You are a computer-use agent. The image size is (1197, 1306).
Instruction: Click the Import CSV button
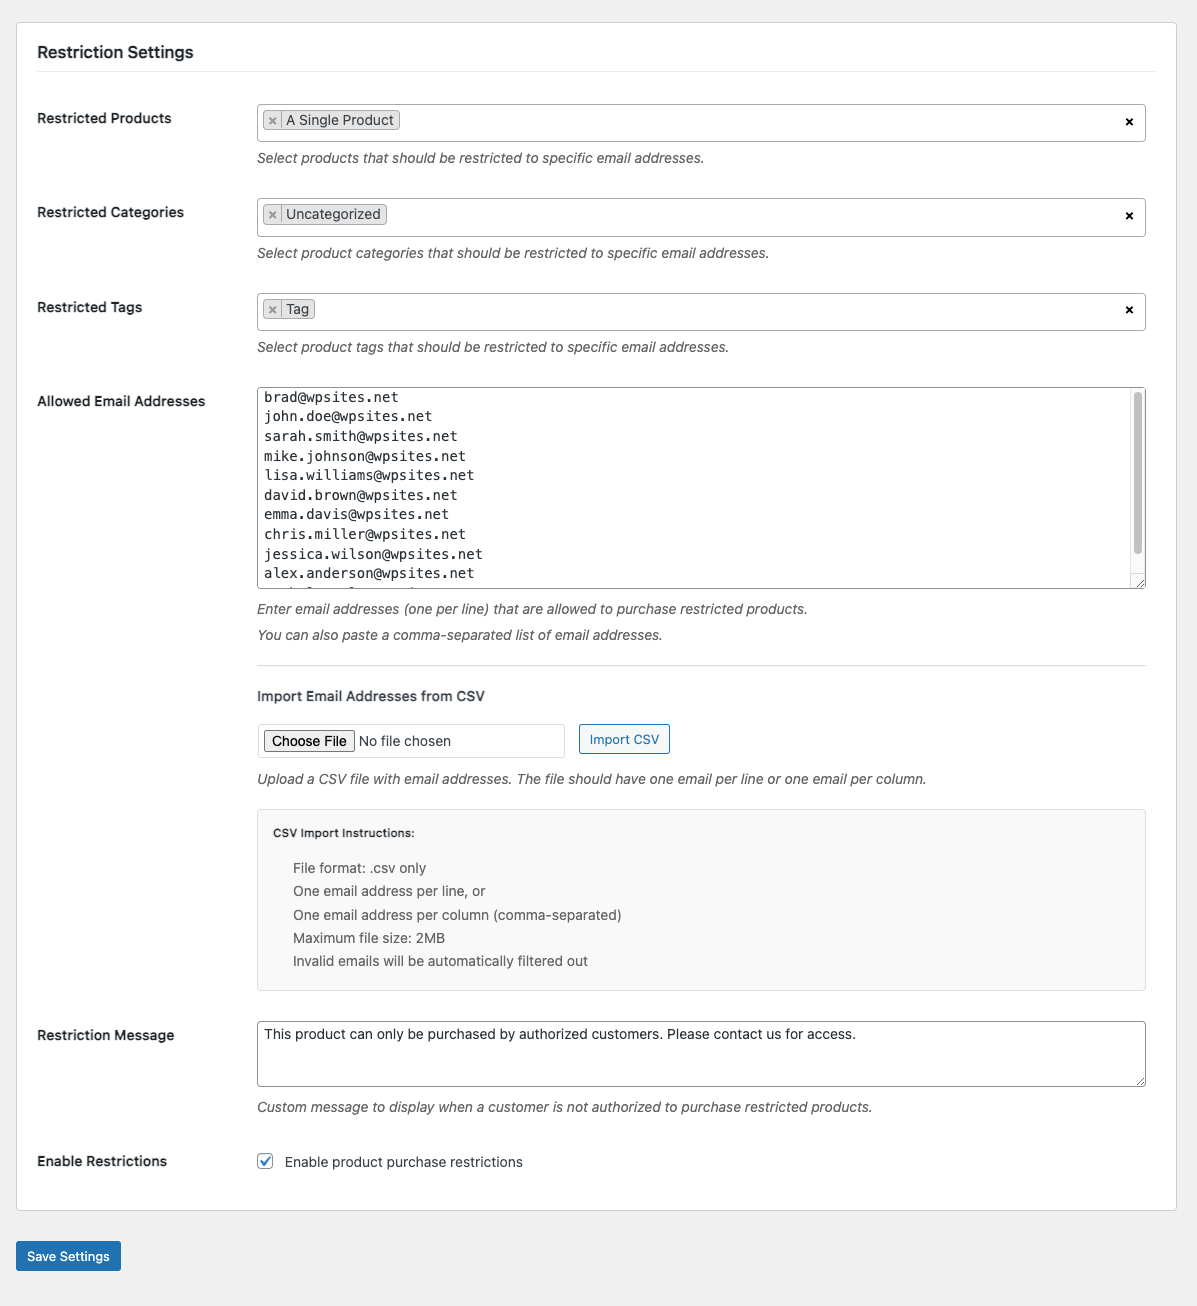624,739
